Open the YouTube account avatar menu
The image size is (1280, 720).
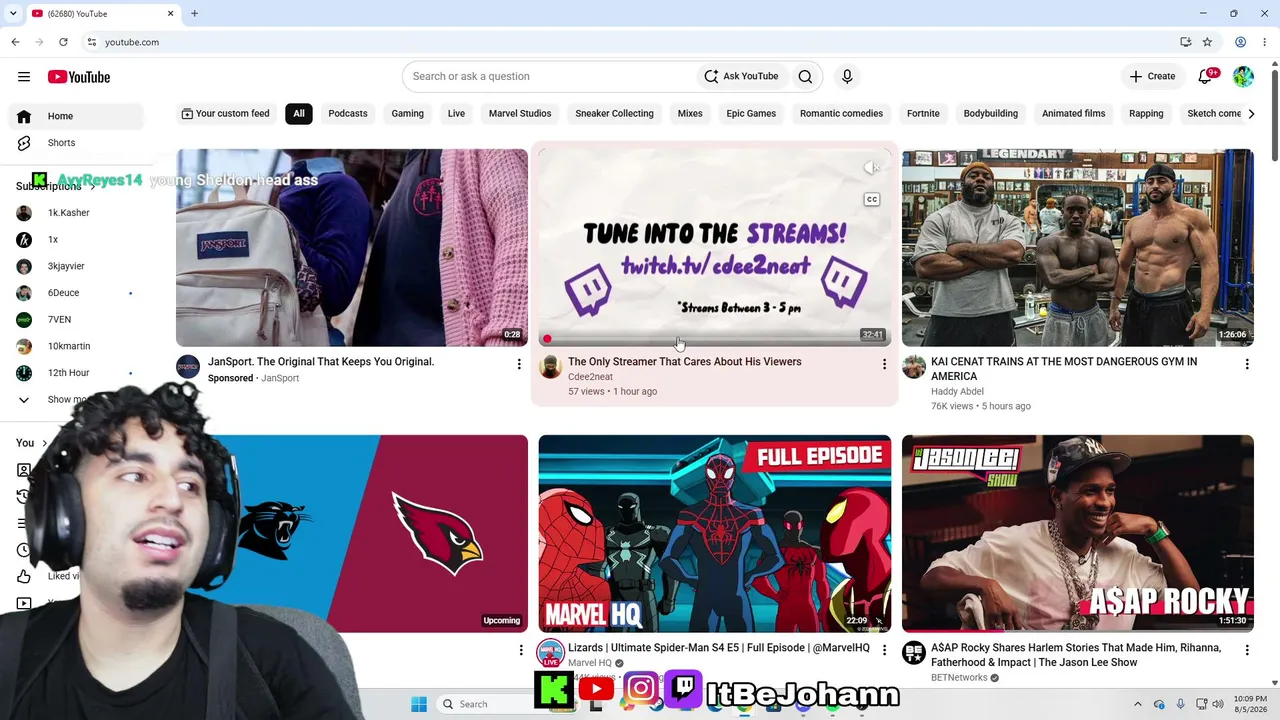(1243, 76)
